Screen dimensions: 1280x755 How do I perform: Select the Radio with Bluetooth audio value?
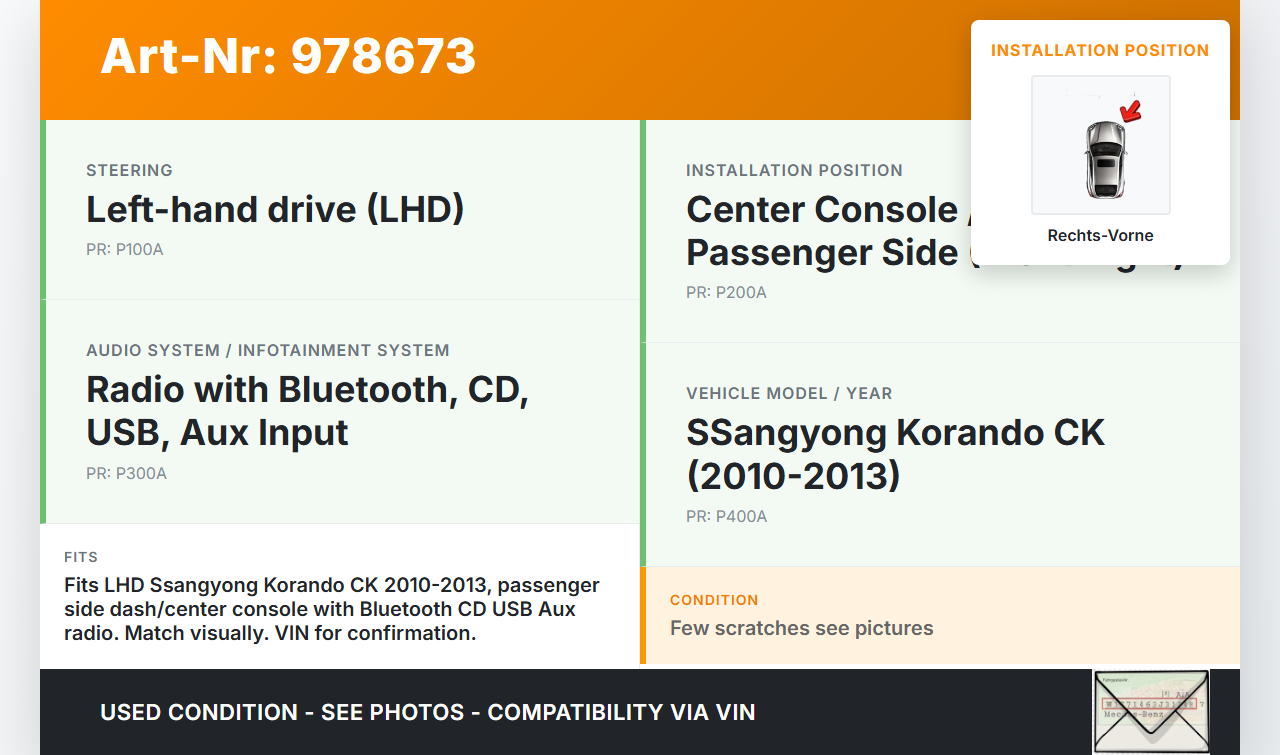click(x=307, y=411)
